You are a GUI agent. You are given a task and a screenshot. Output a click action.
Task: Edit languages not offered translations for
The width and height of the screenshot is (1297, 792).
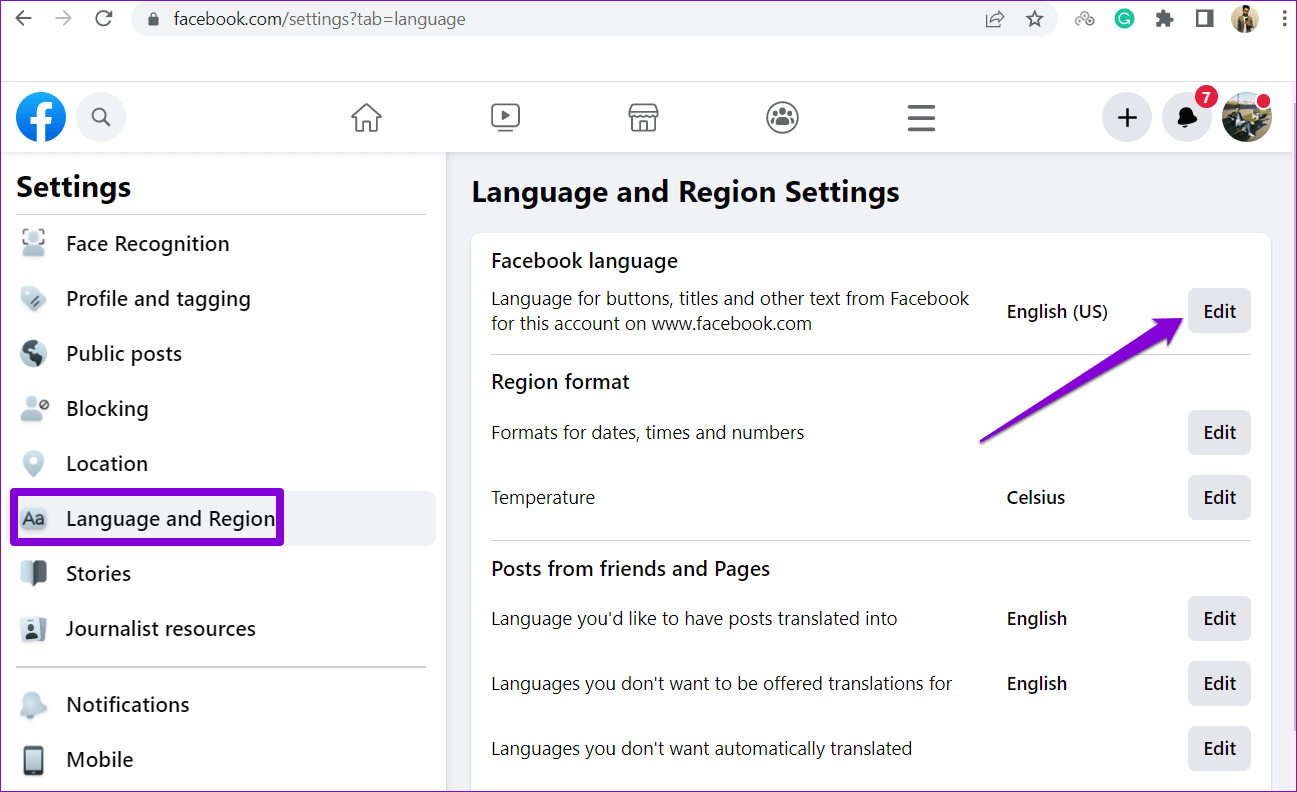(x=1219, y=683)
